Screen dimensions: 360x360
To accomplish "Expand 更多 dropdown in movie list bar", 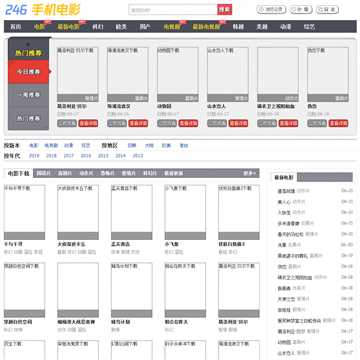I will point(250,173).
